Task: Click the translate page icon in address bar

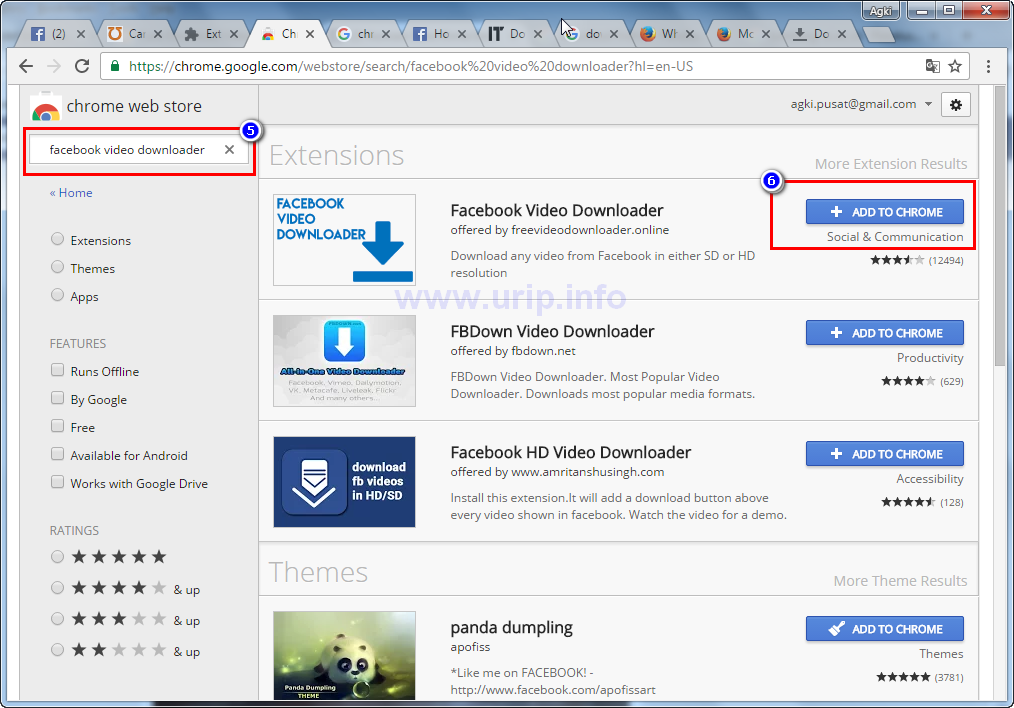Action: tap(932, 67)
